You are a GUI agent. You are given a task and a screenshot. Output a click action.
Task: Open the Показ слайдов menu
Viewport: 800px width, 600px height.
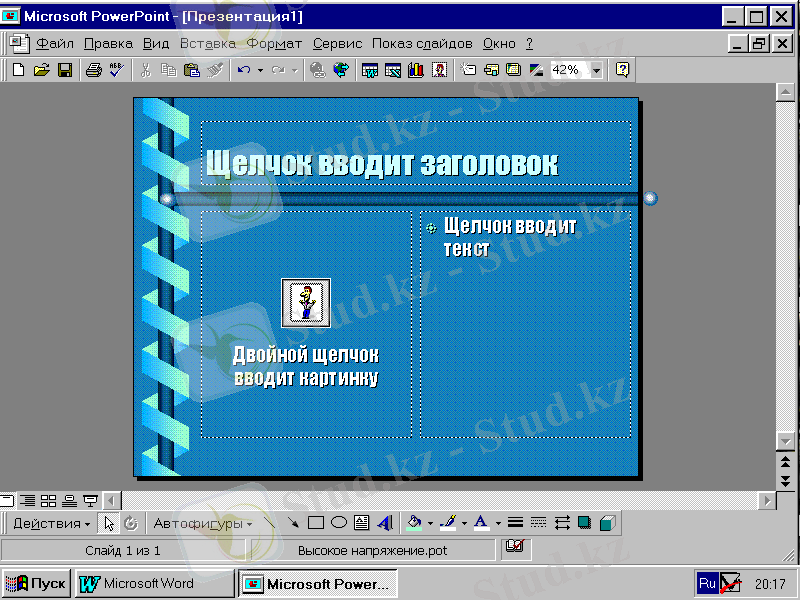click(422, 44)
